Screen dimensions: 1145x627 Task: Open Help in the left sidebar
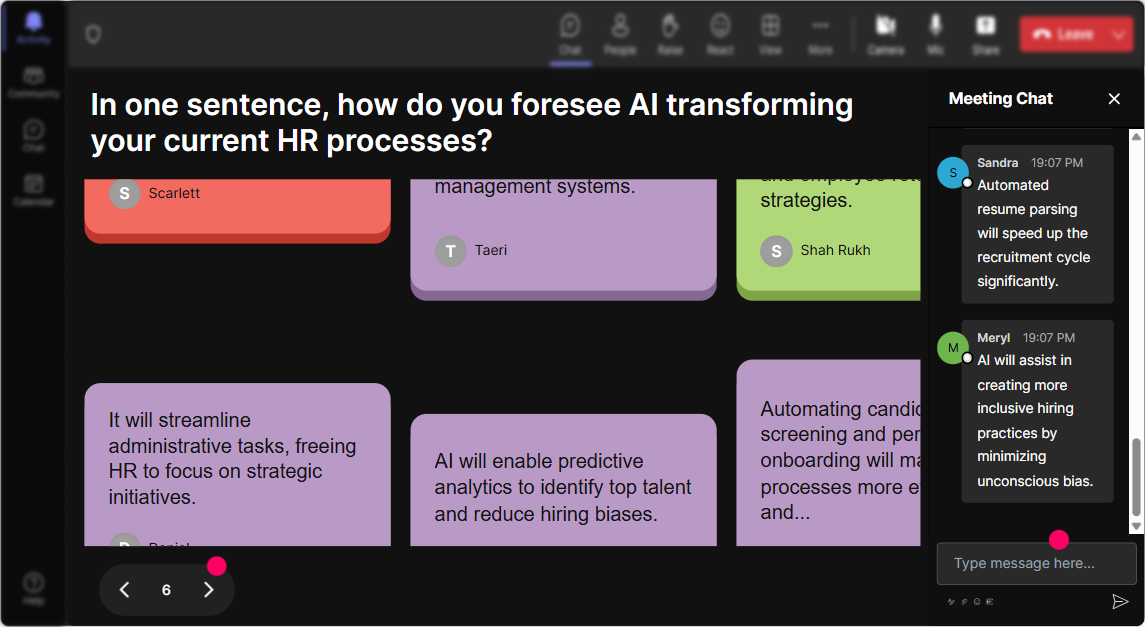pyautogui.click(x=34, y=588)
